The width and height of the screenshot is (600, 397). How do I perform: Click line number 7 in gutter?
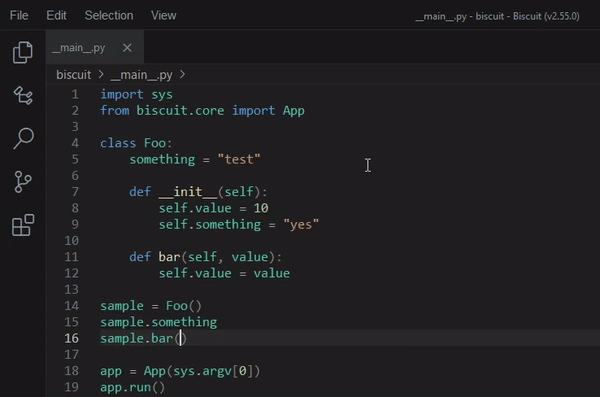(75, 191)
